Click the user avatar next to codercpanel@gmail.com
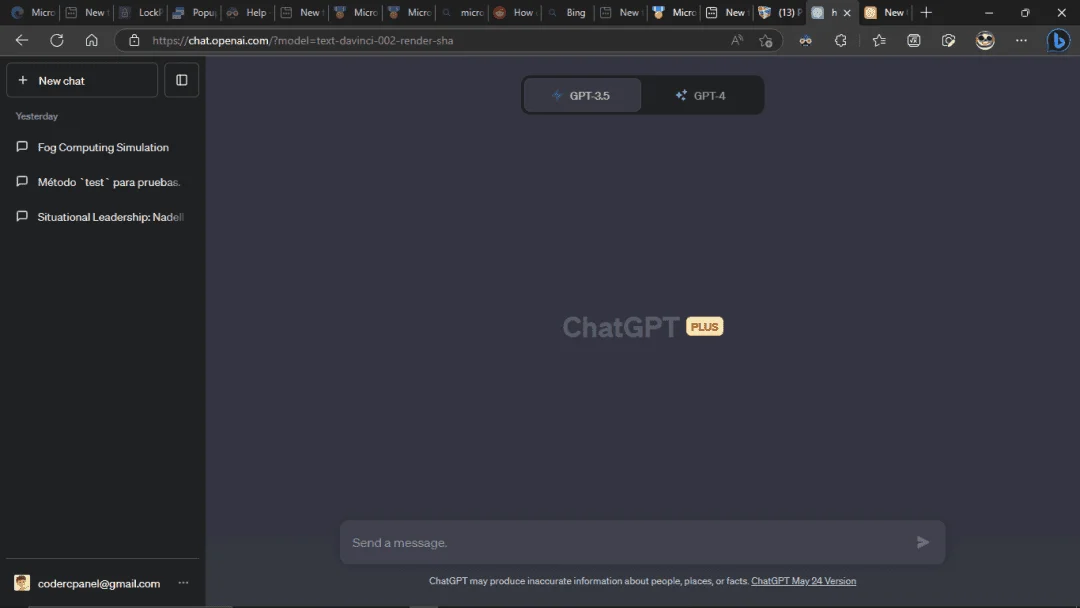The width and height of the screenshot is (1080, 608). click(22, 583)
